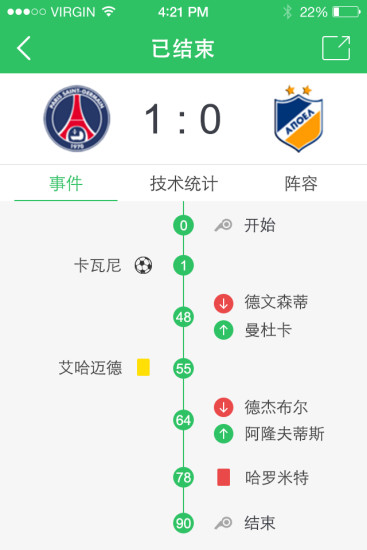Tap the Paris Saint-Germain club logo
This screenshot has height=550, width=367.
[x=77, y=118]
